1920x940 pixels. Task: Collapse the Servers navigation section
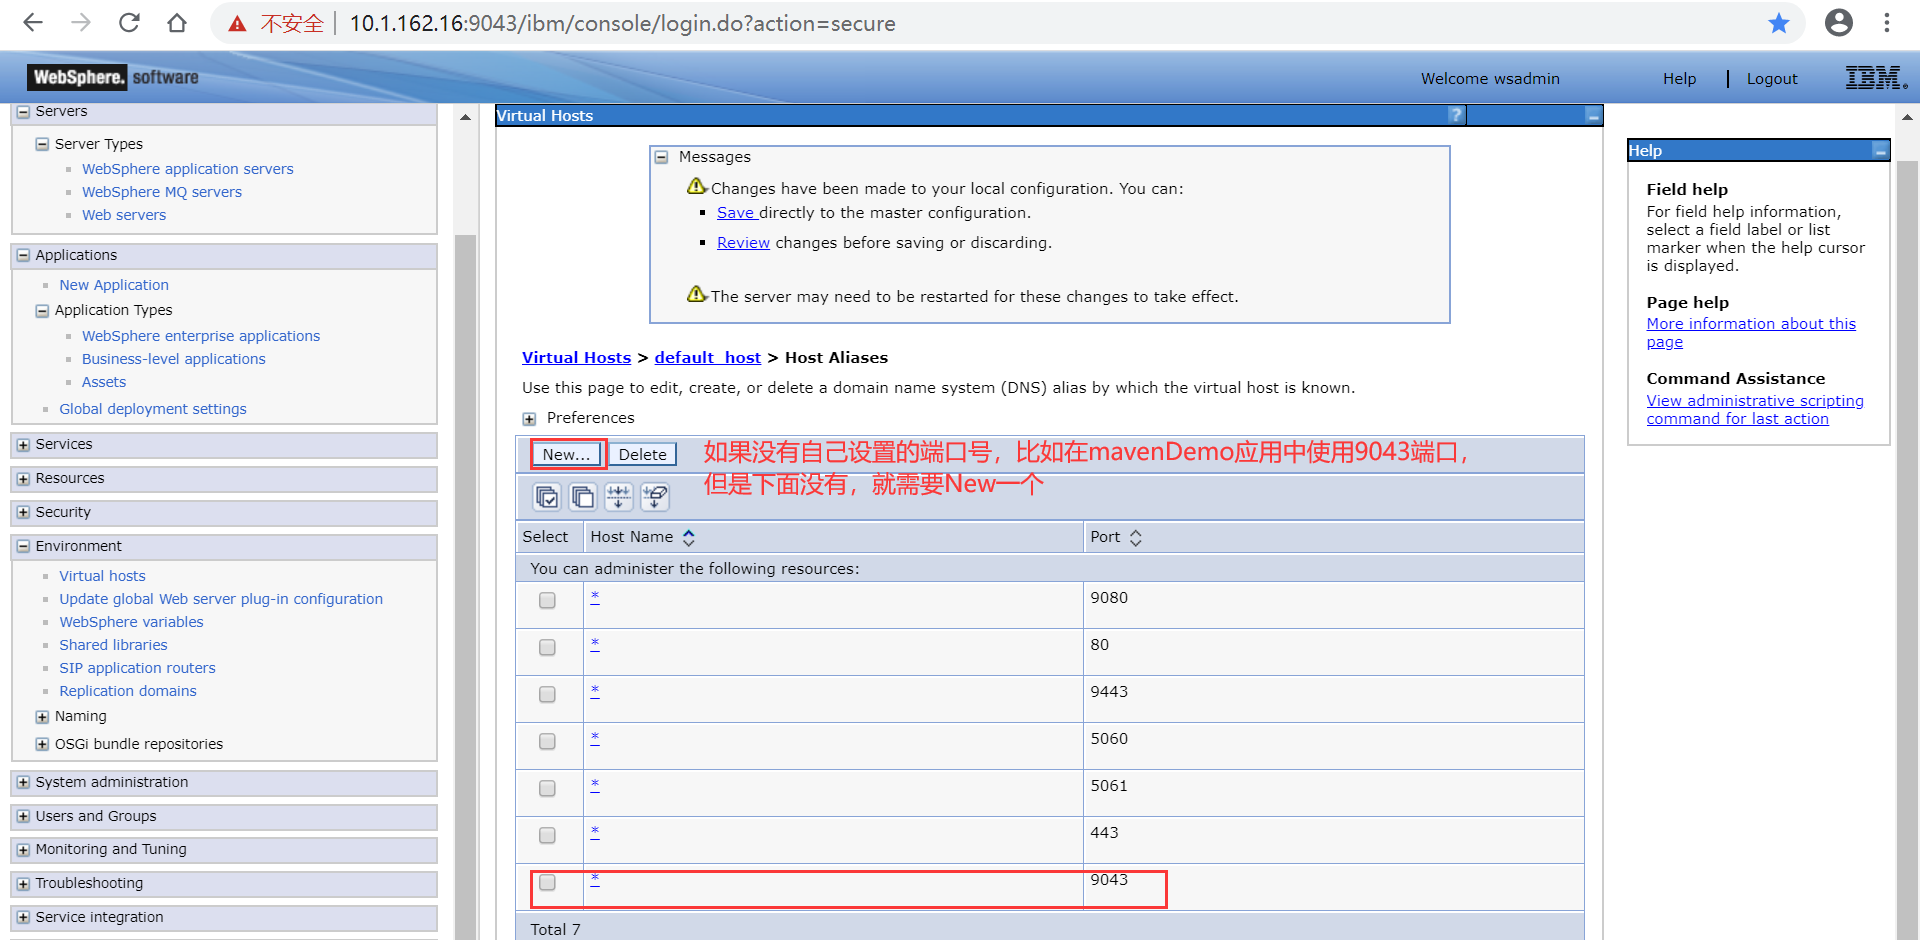[23, 111]
